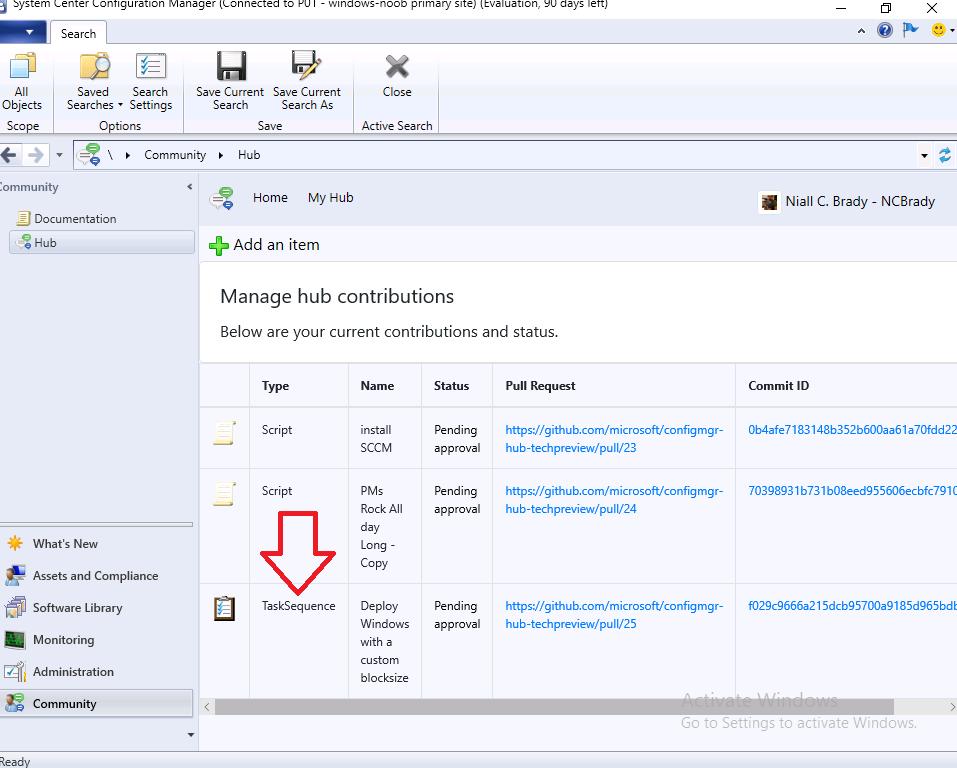Click the forward navigation arrow
The width and height of the screenshot is (957, 768).
36,155
